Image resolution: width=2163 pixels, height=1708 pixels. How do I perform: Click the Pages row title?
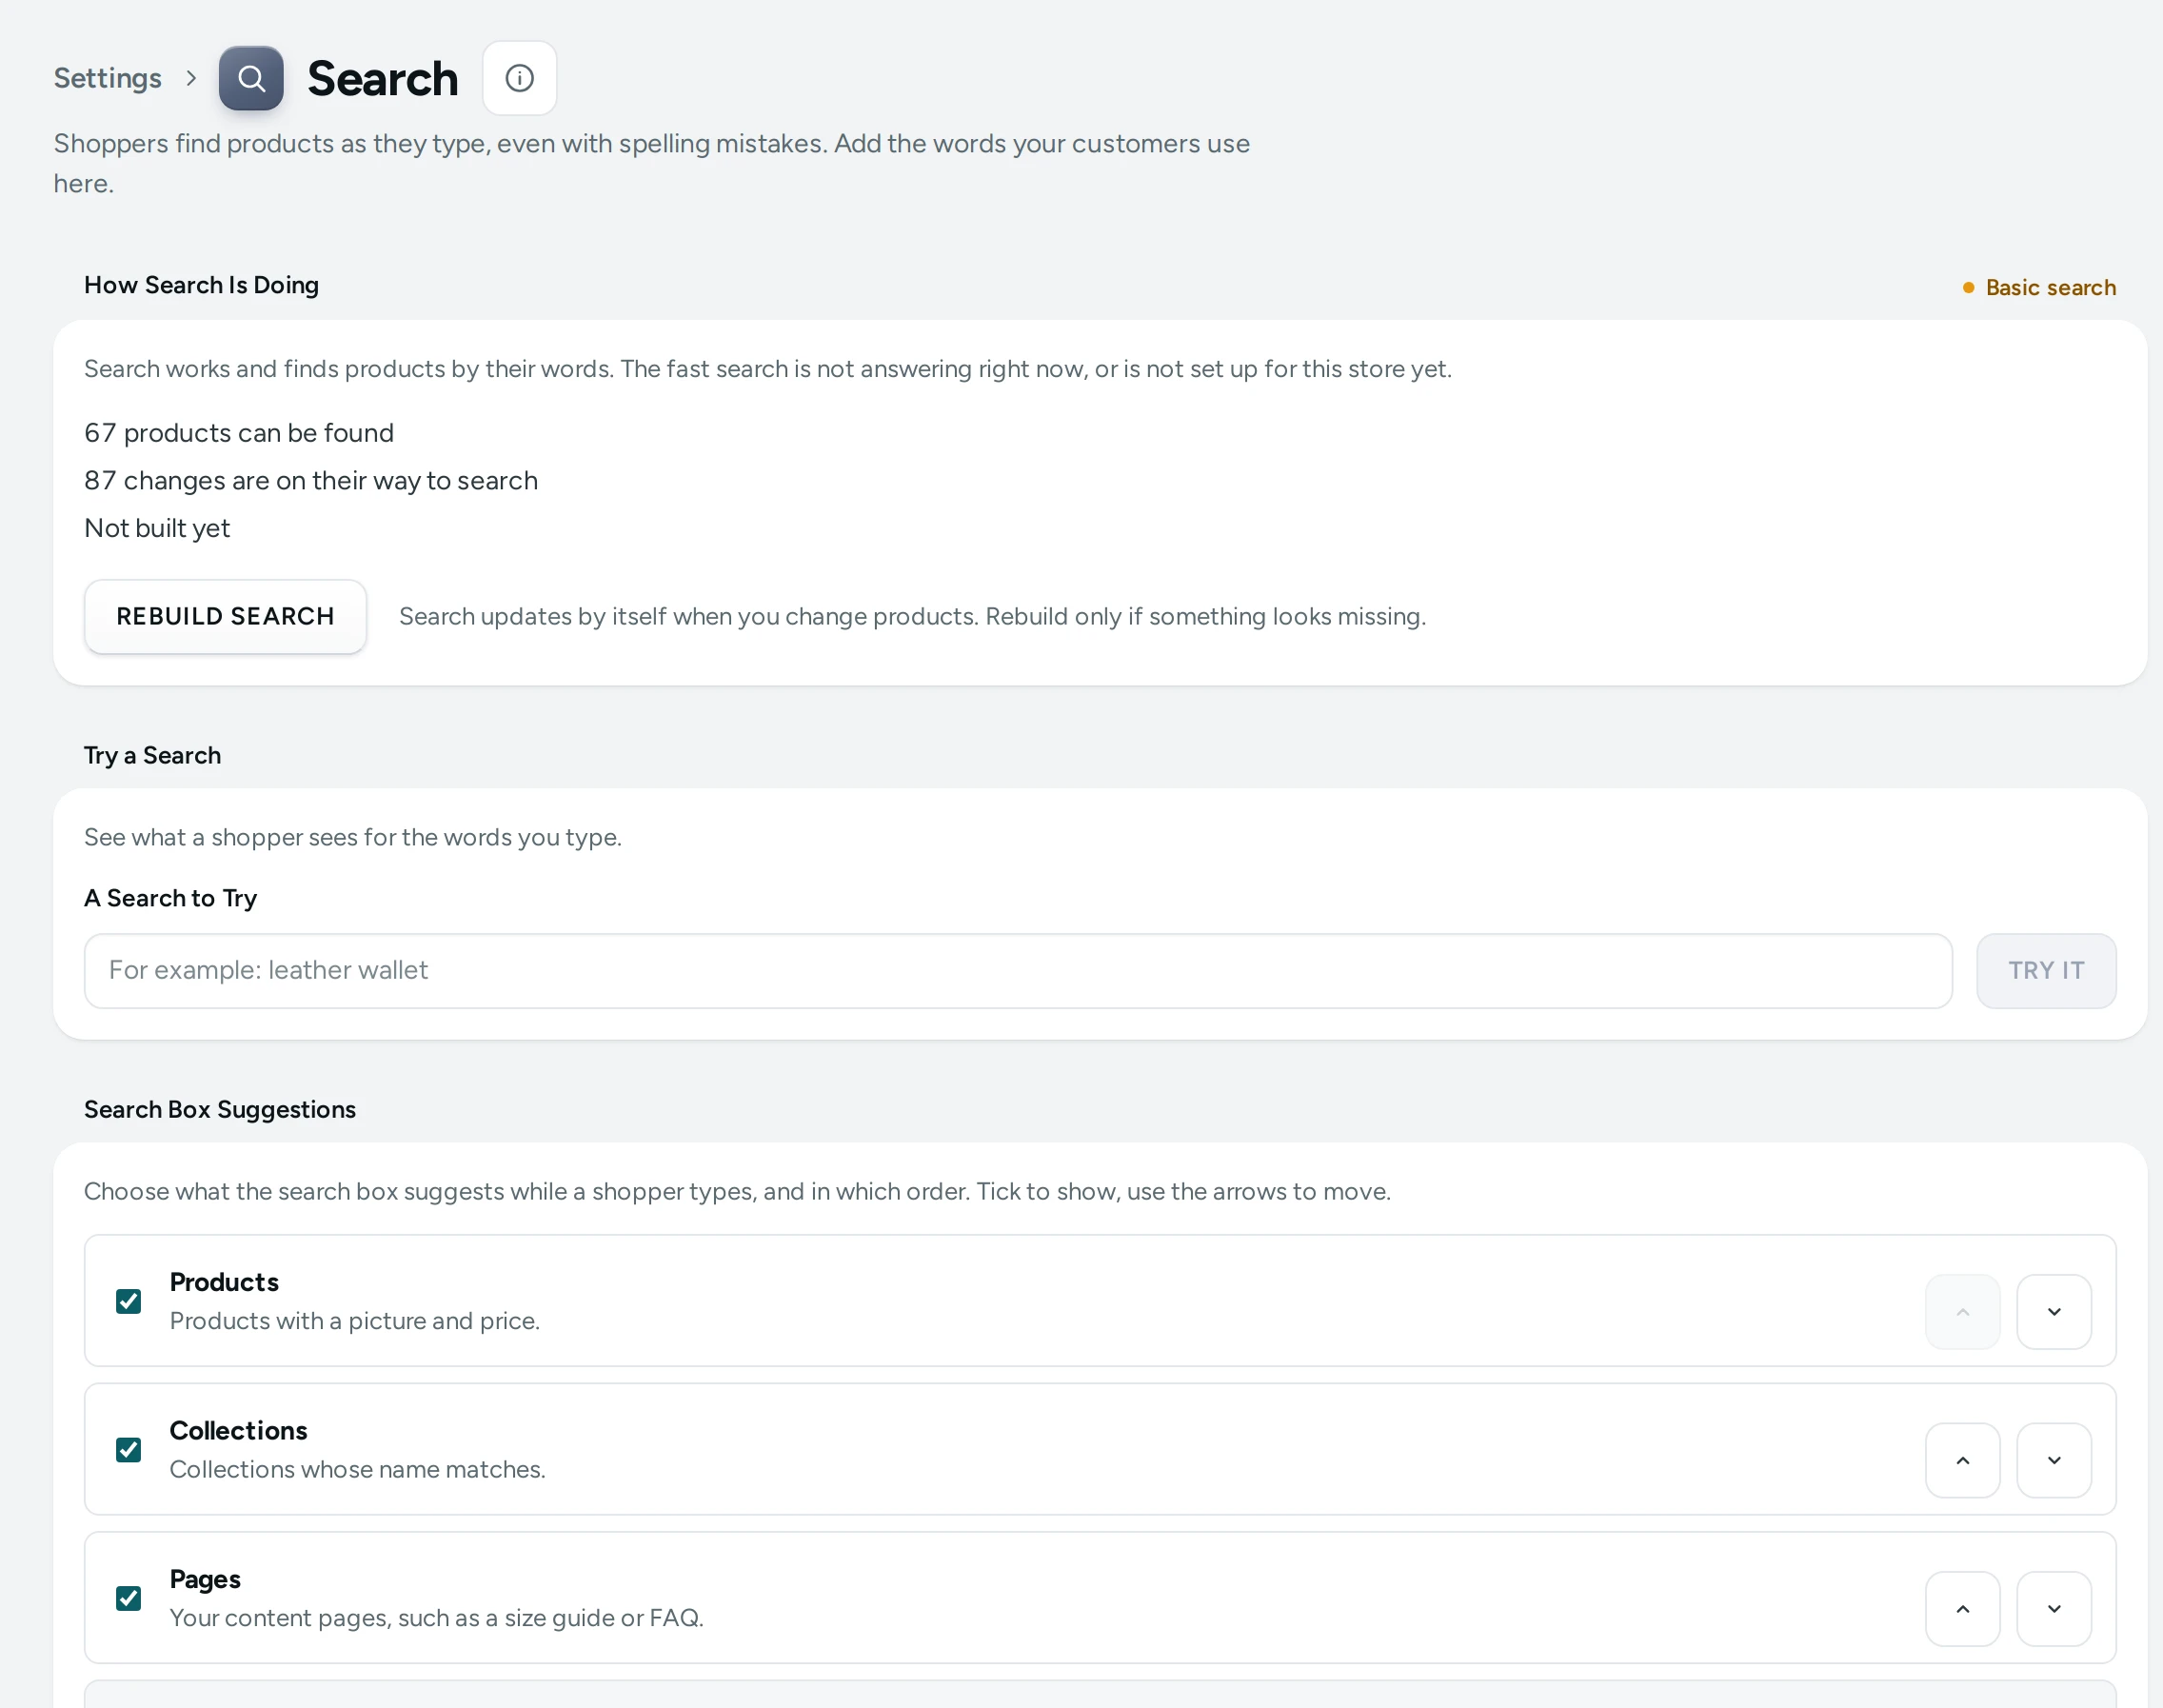pos(205,1579)
